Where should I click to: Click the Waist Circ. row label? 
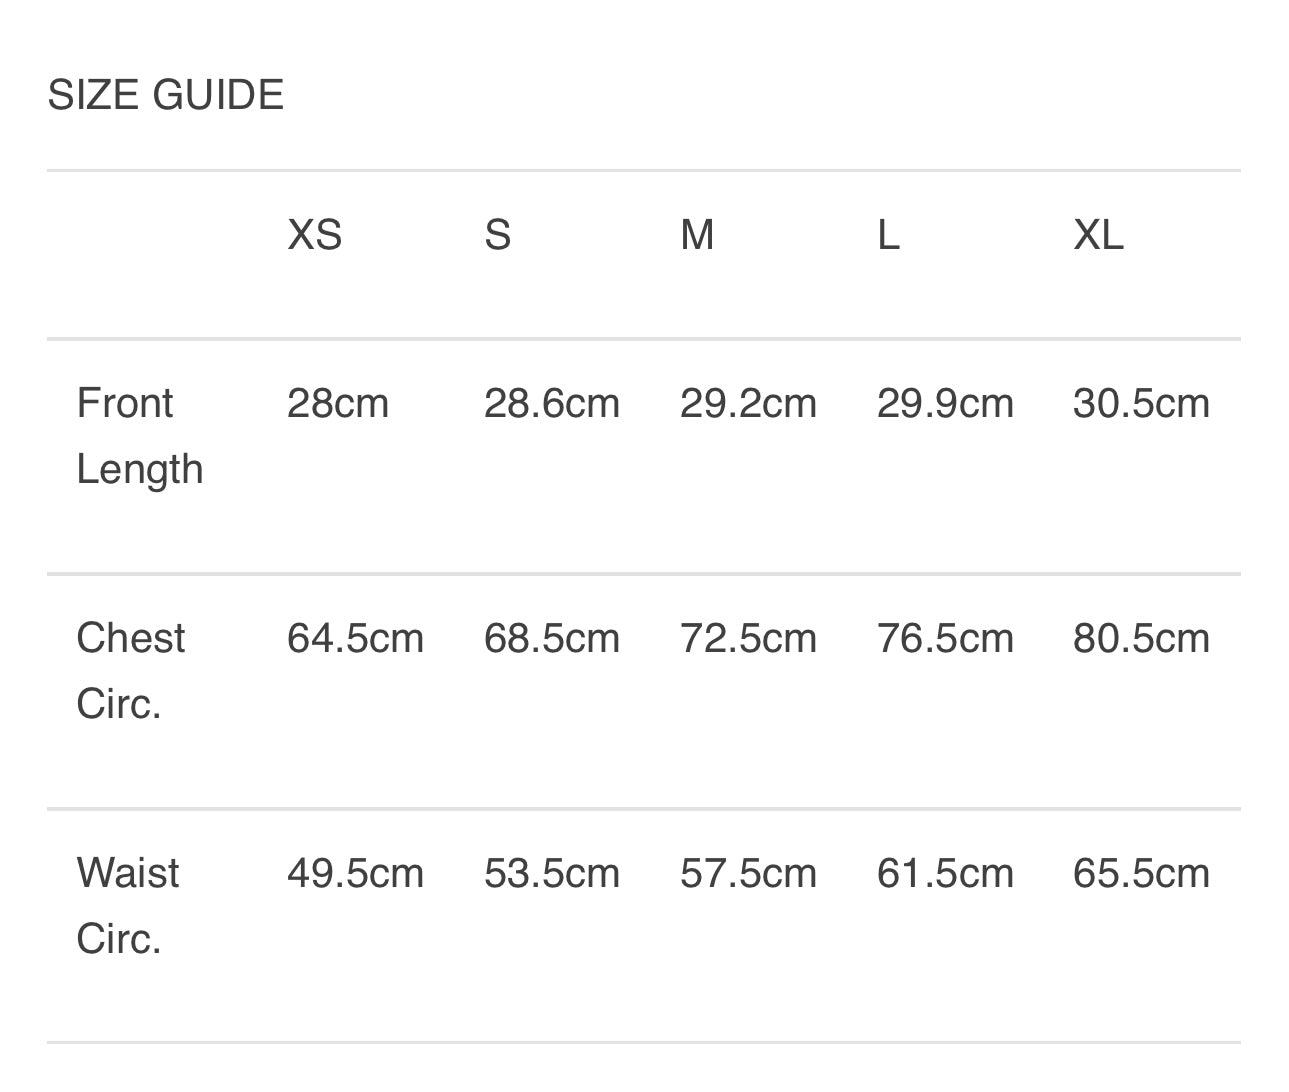click(x=128, y=906)
